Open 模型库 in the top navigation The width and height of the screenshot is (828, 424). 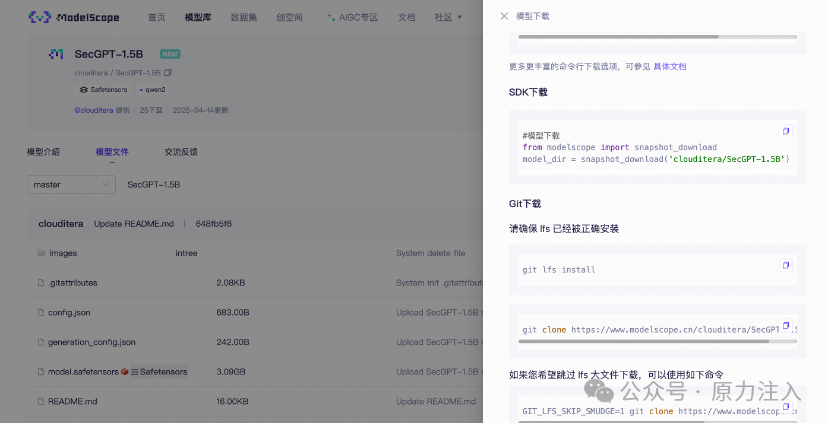click(198, 17)
